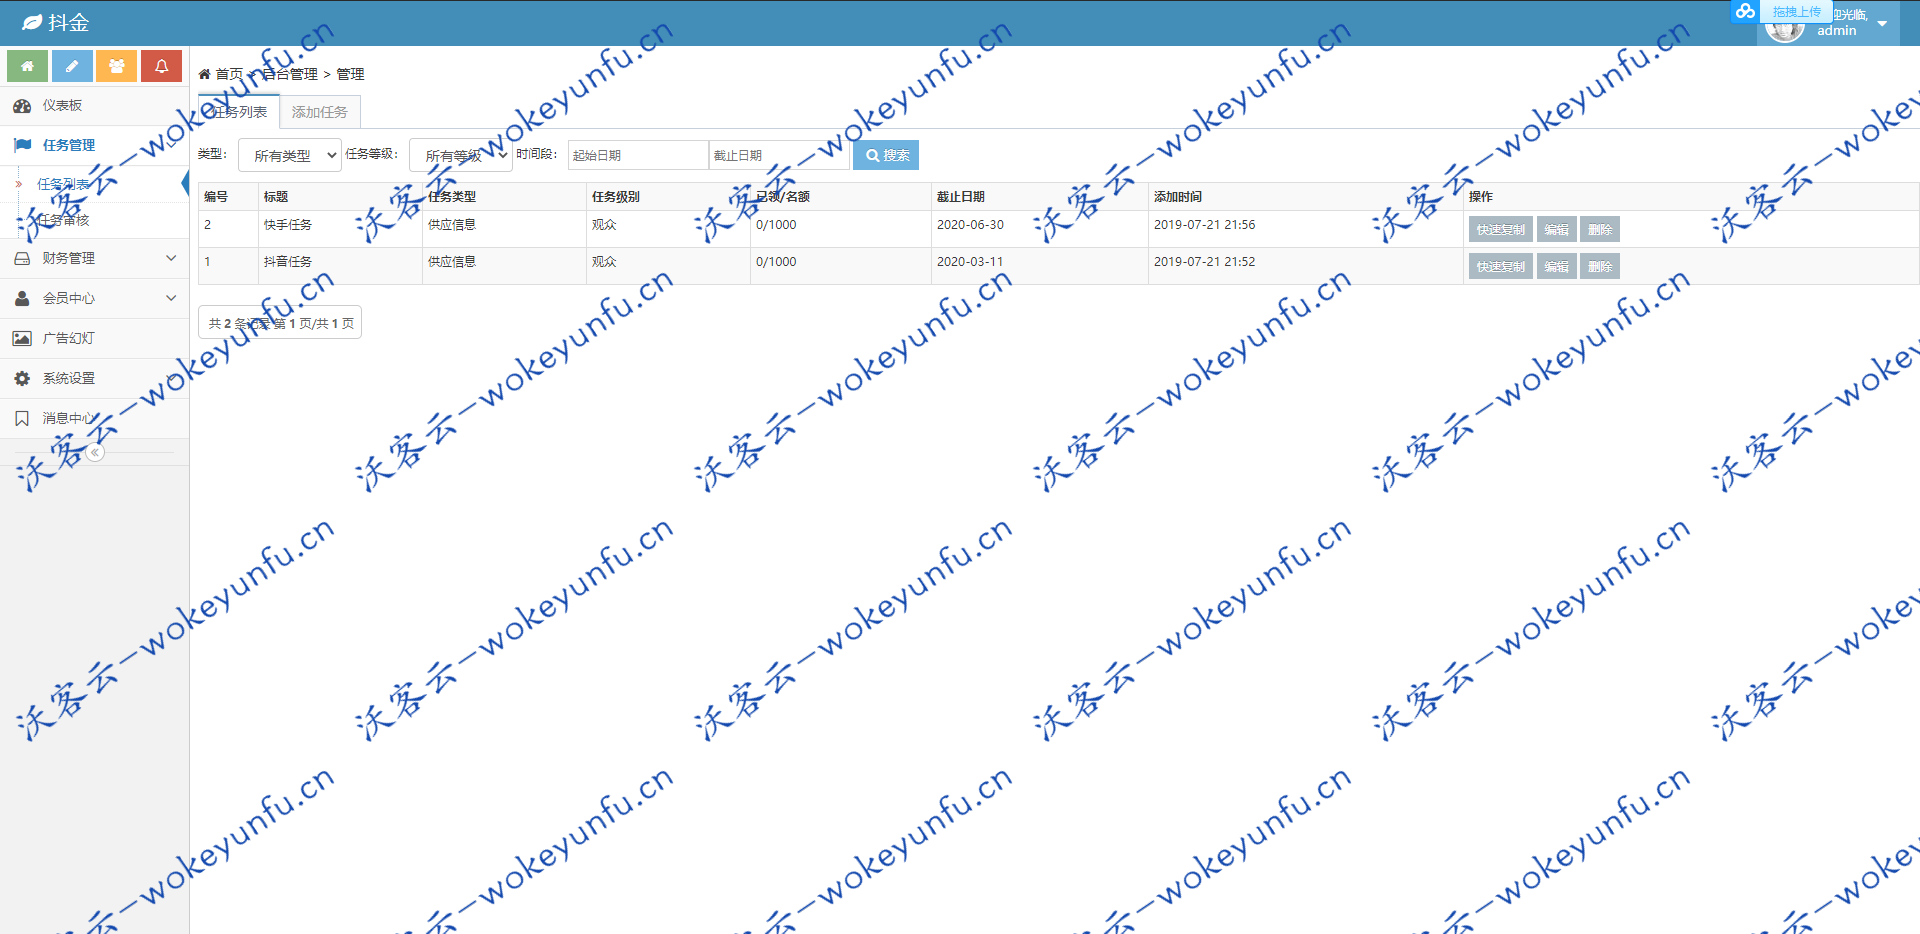Click 删除 for the 快手任务 row

tap(1600, 229)
